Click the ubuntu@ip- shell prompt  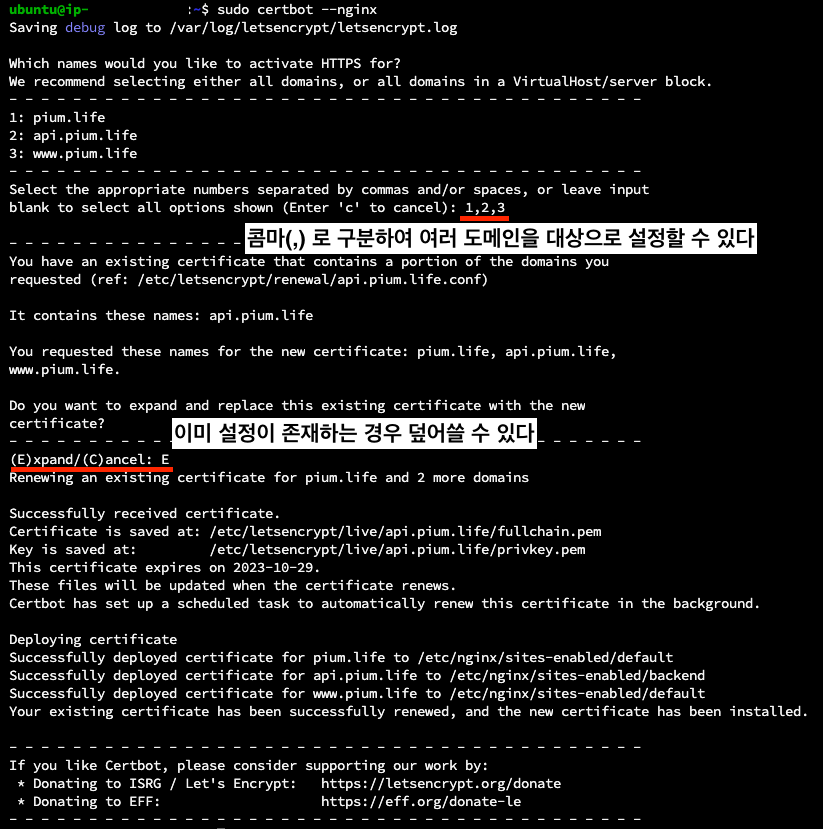[x=49, y=10]
